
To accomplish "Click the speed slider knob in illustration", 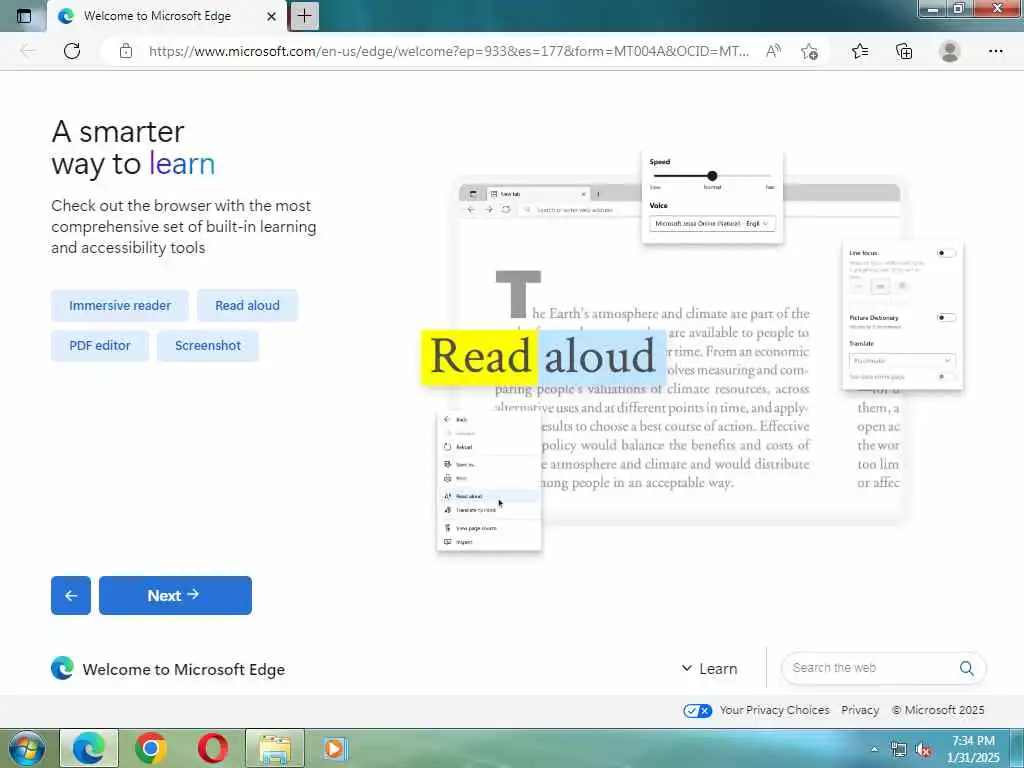I will pyautogui.click(x=712, y=176).
